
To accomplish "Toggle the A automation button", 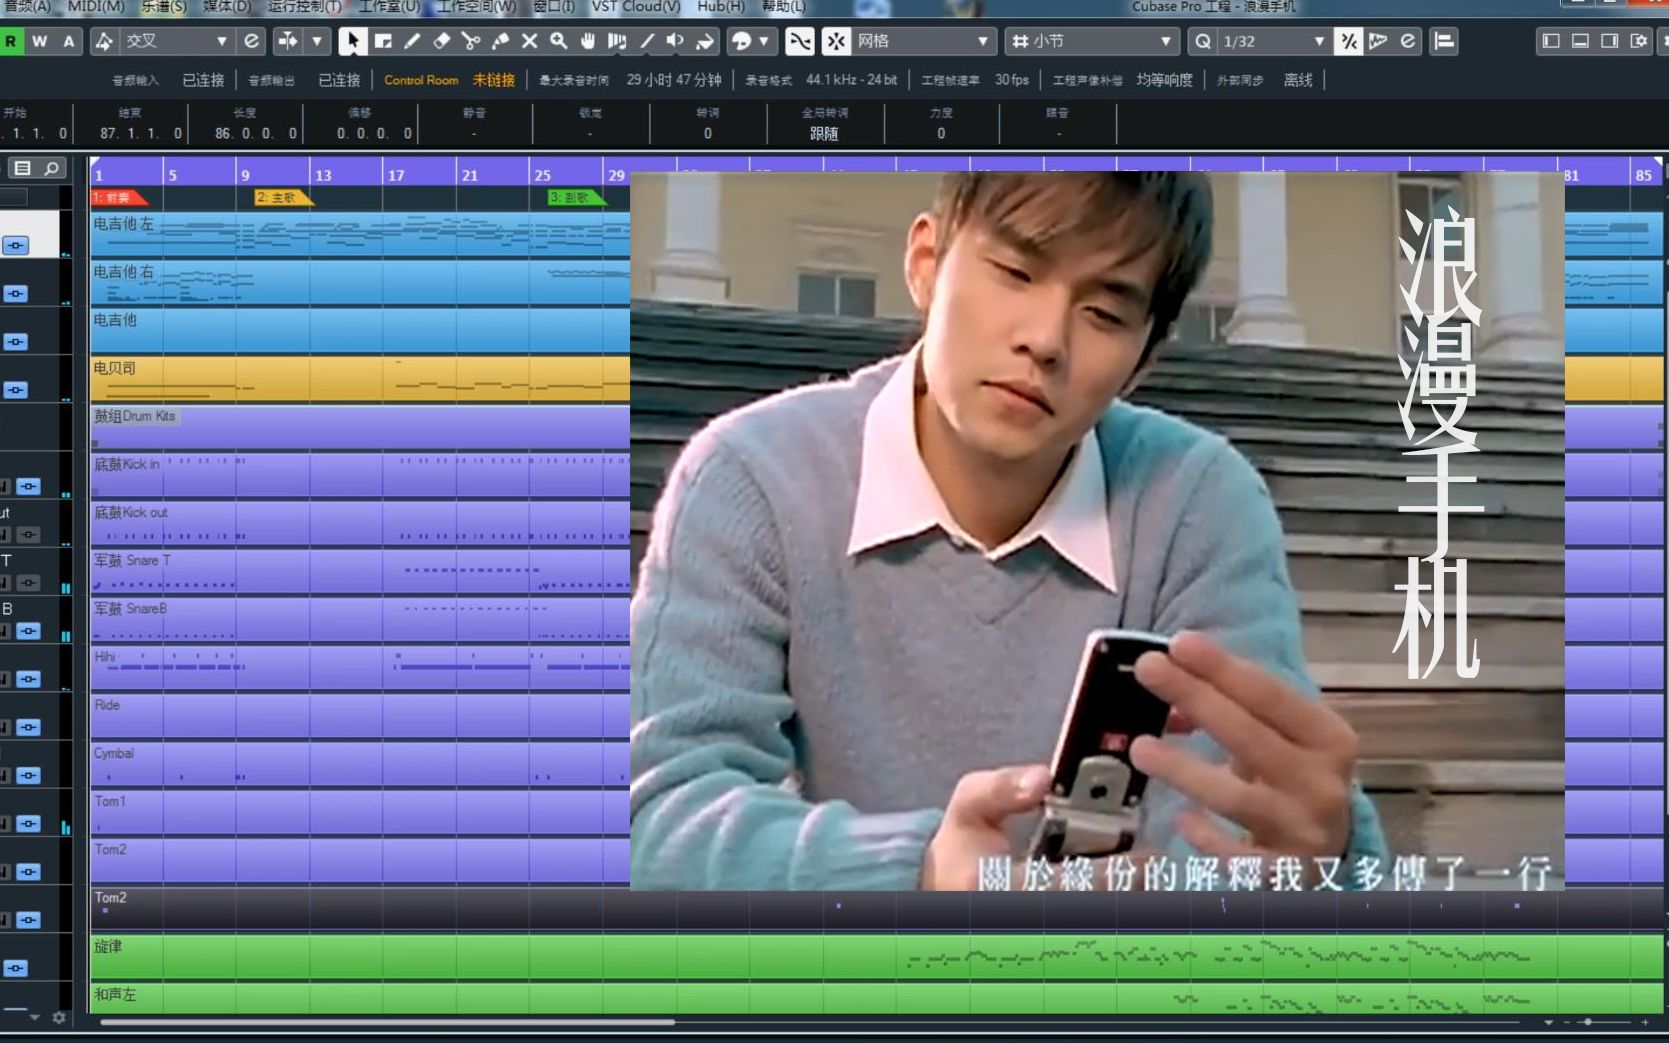I will point(68,41).
